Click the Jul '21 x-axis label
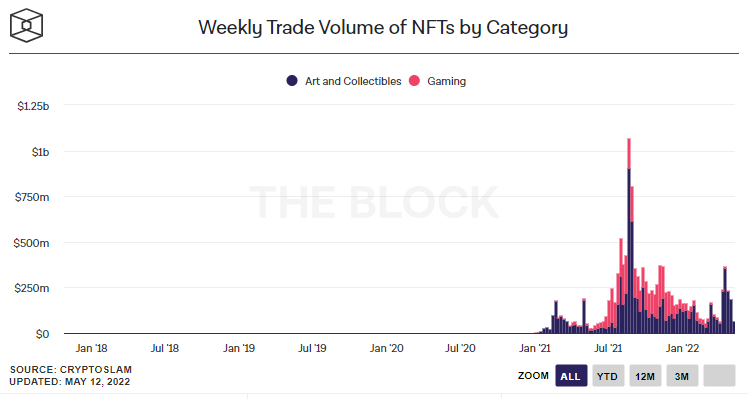 click(608, 348)
